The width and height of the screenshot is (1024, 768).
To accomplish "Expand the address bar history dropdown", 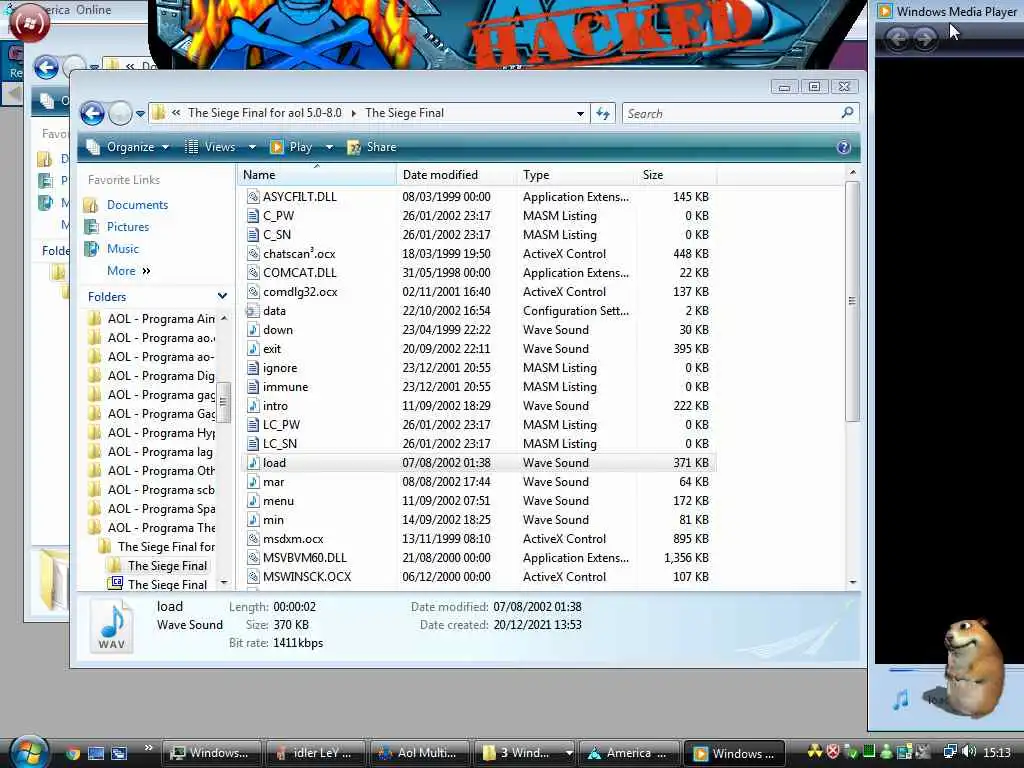I will [x=580, y=114].
